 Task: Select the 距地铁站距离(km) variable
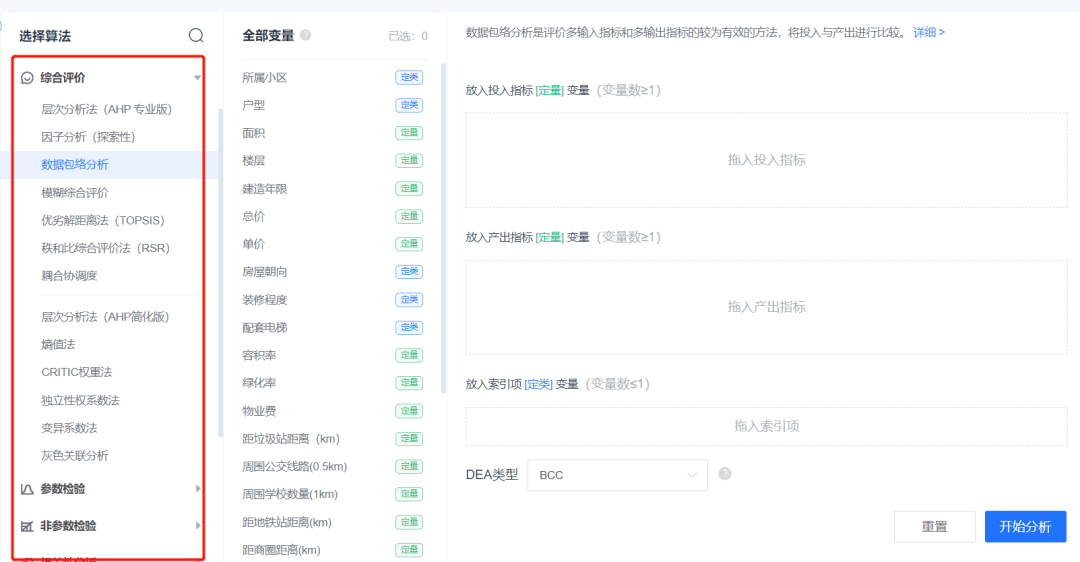pyautogui.click(x=287, y=522)
